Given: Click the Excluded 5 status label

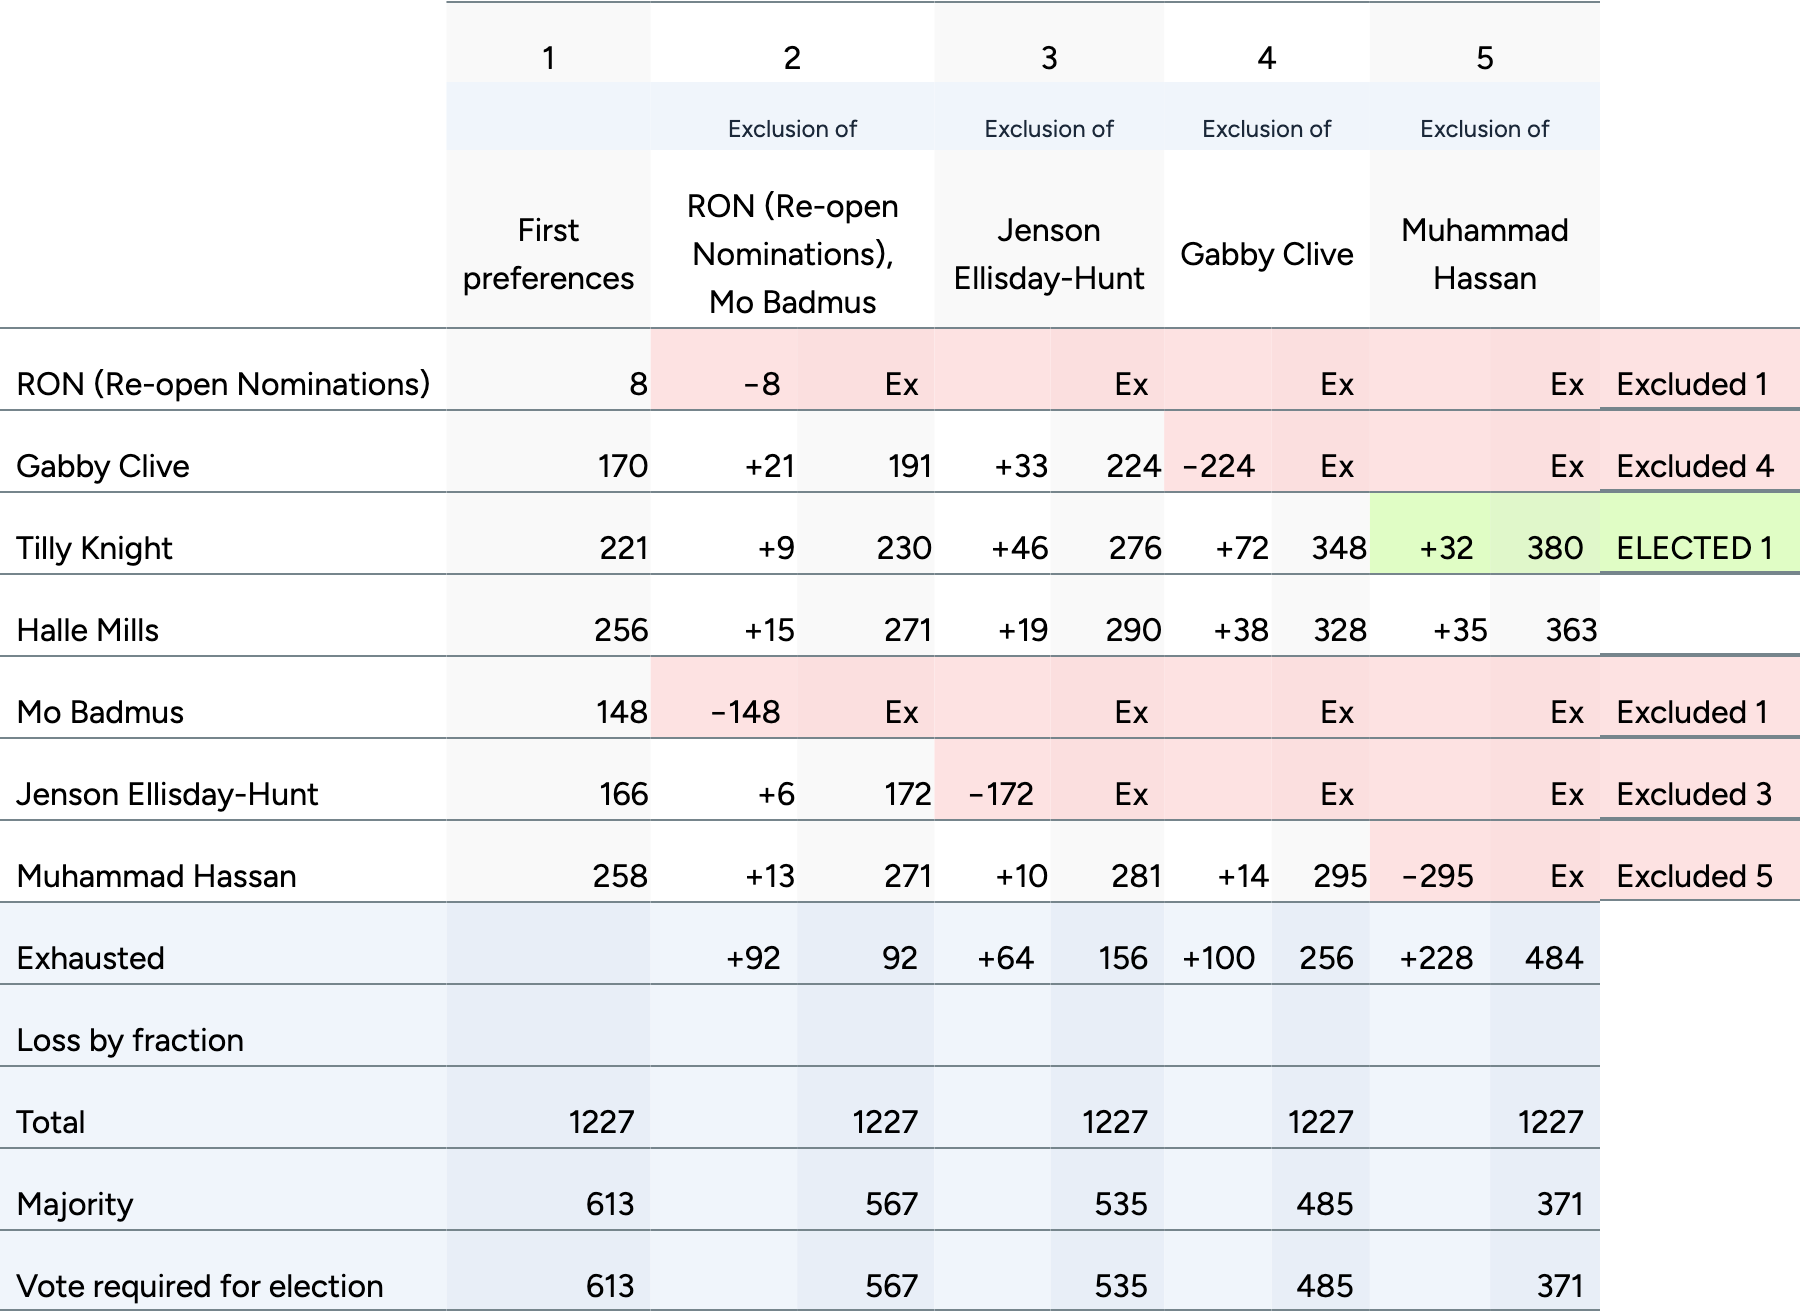Looking at the screenshot, I should coord(1694,876).
